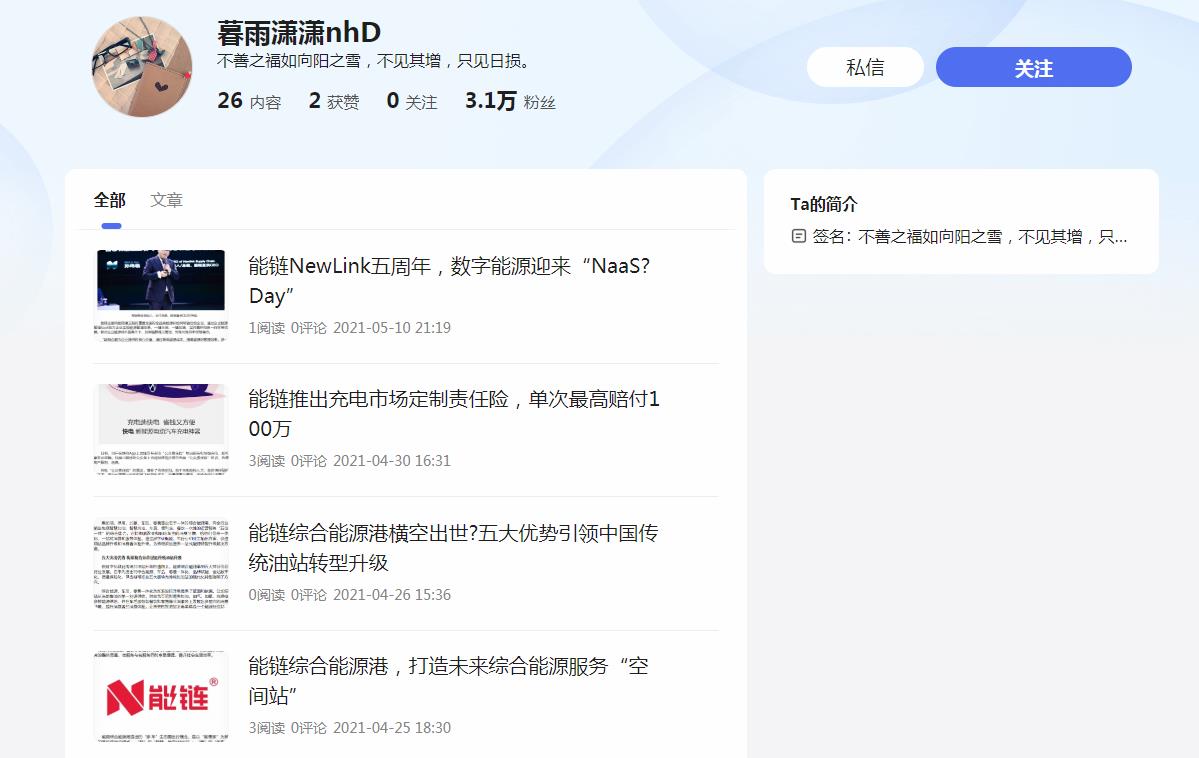This screenshot has width=1199, height=758.
Task: Click the profile signature under username
Action: 374,61
